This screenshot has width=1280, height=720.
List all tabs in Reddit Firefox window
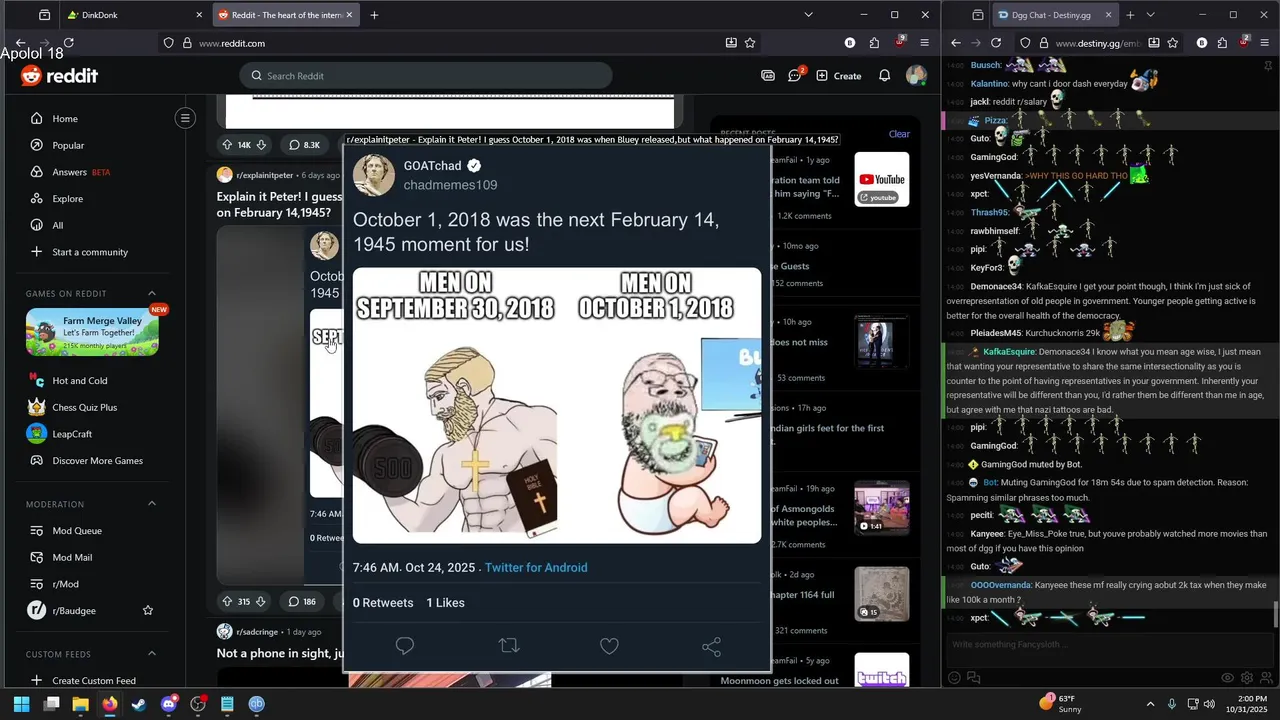pos(808,15)
